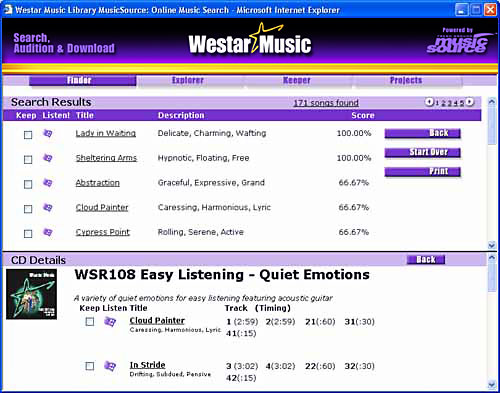Viewport: 500px width, 393px height.
Task: Check Keep box for Sheltering Arms
Action: [28, 160]
